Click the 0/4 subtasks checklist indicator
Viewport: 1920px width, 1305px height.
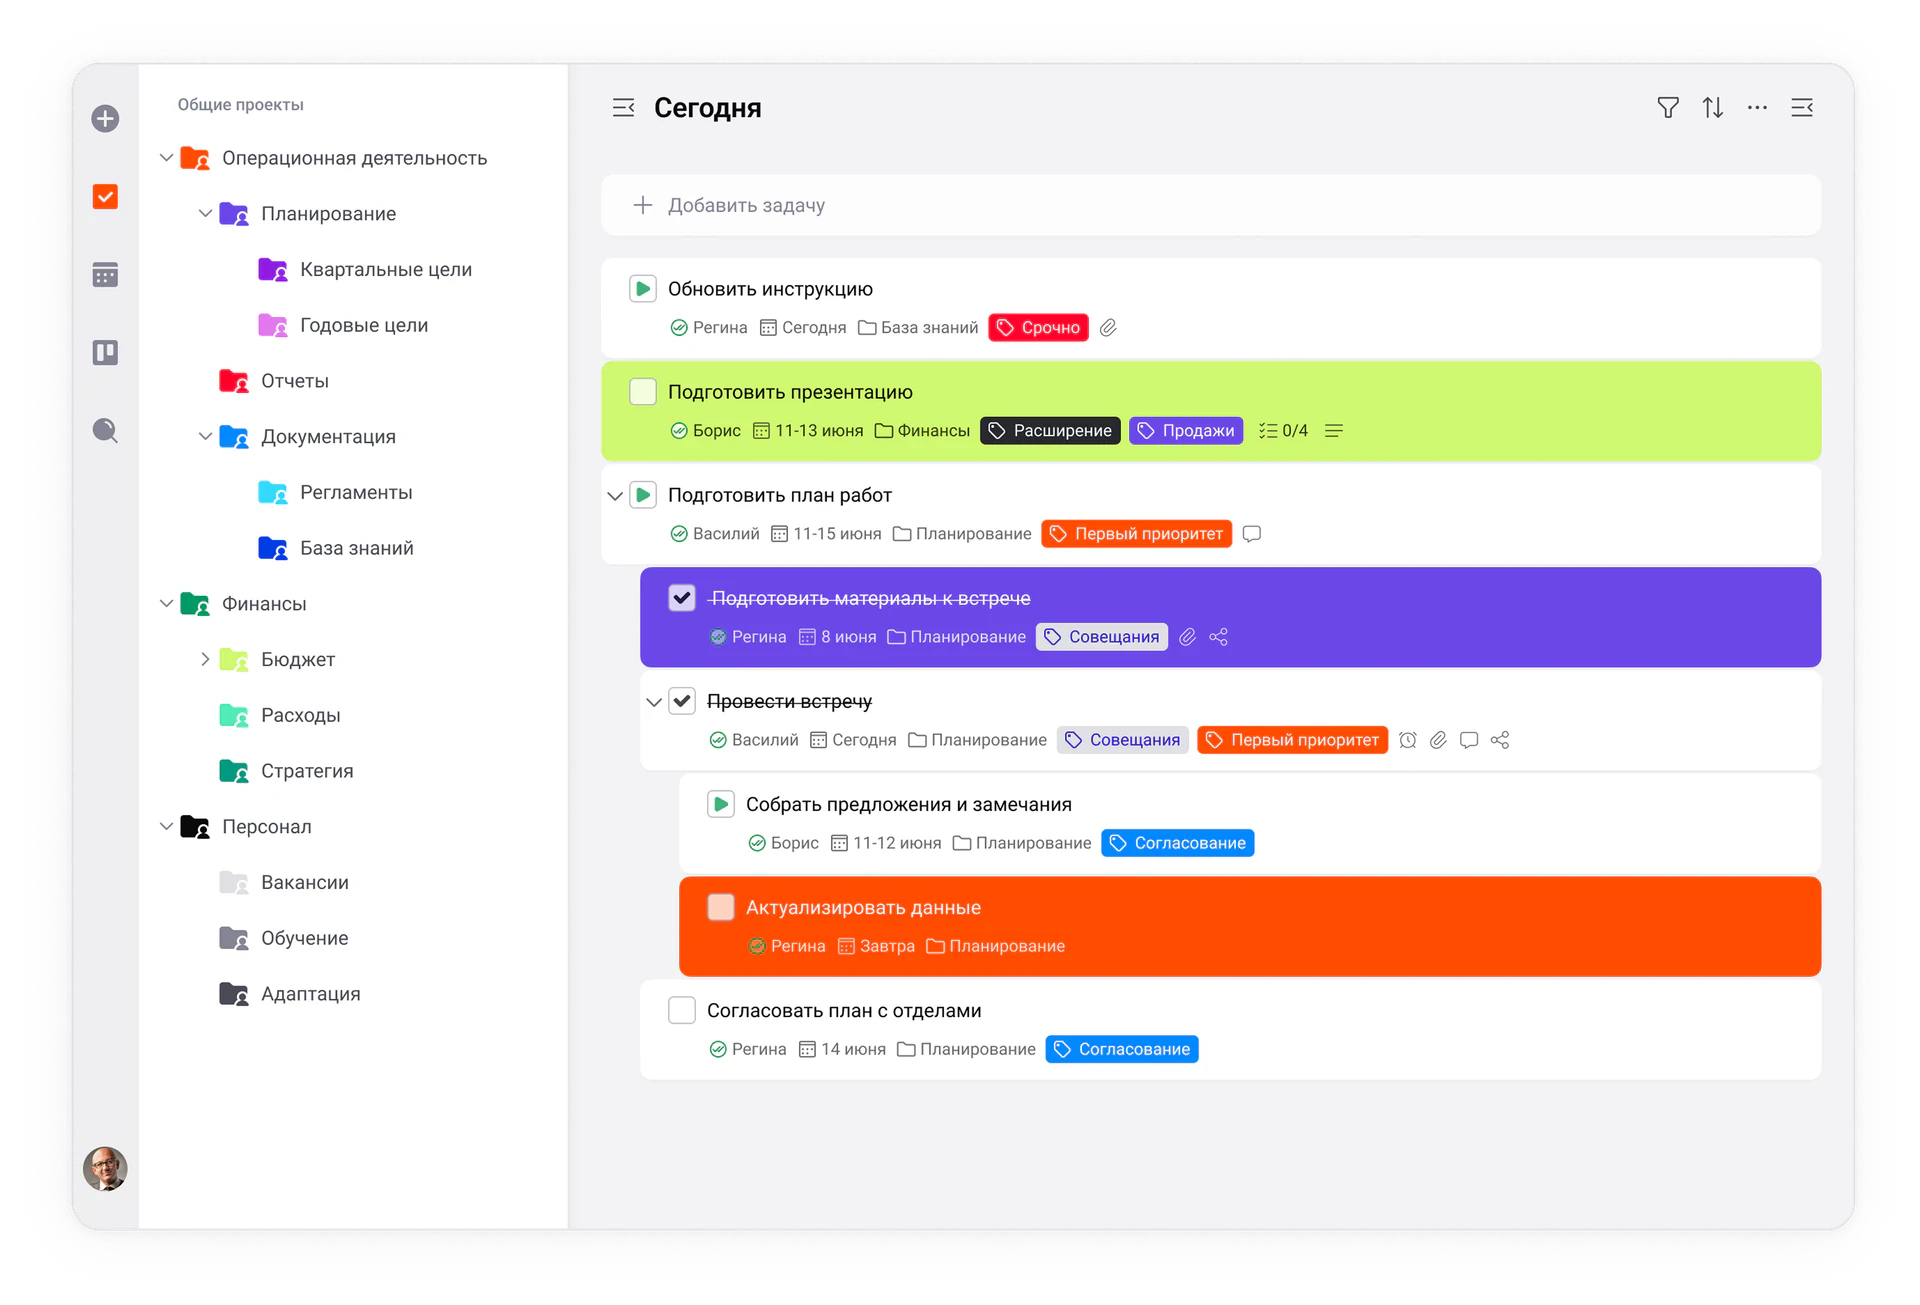[1283, 431]
